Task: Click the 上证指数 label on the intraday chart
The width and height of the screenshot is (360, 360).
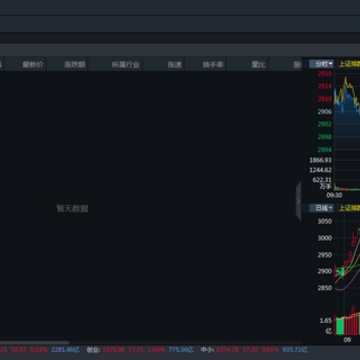Action: click(349, 64)
